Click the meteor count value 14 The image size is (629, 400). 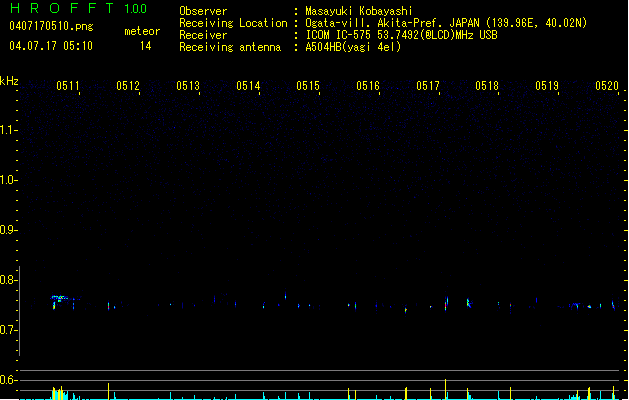(x=146, y=46)
